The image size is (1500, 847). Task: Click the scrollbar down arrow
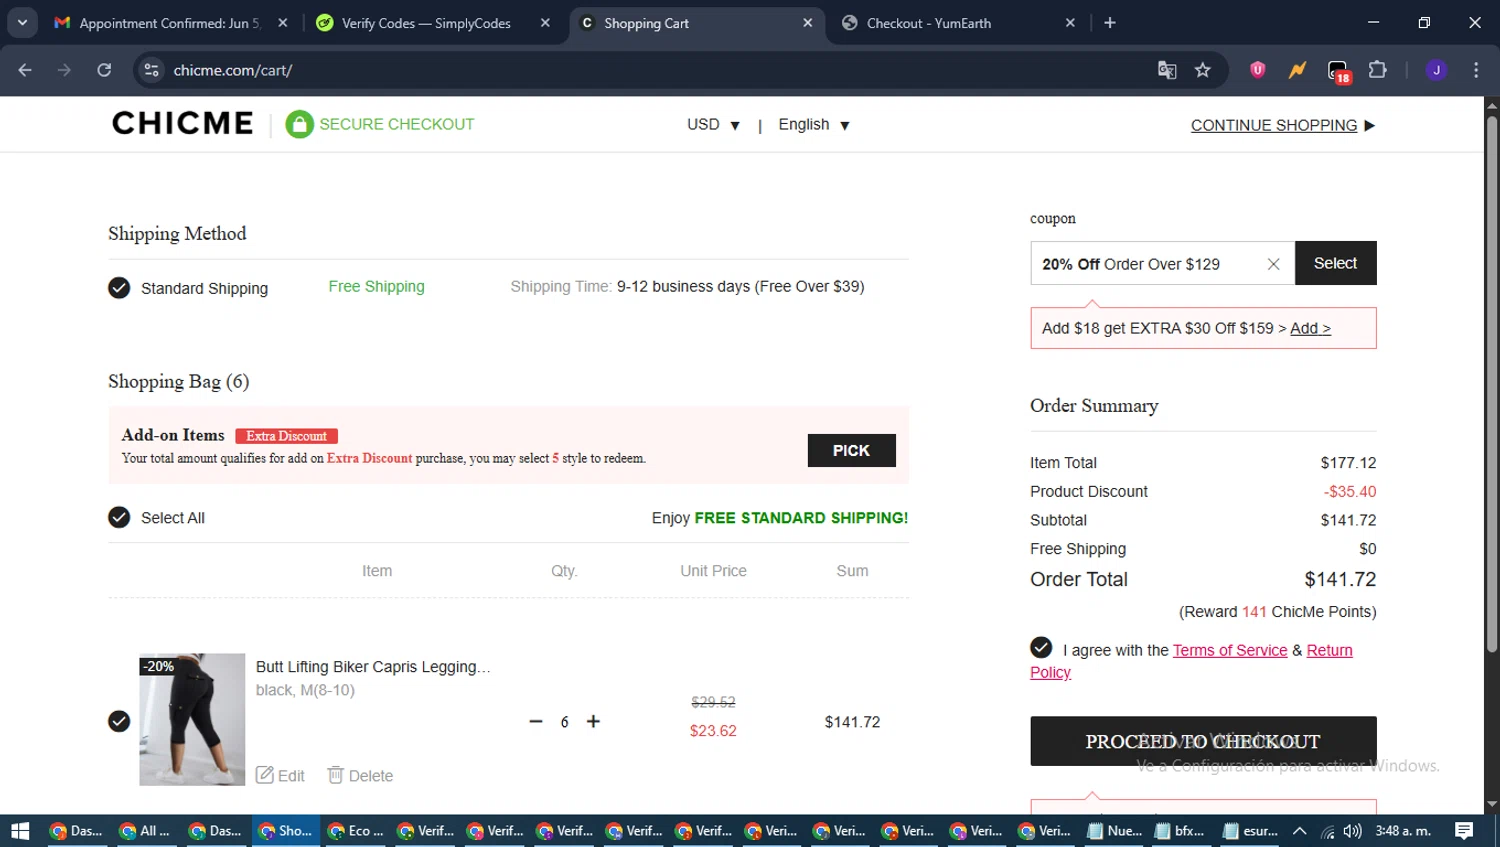[1491, 804]
